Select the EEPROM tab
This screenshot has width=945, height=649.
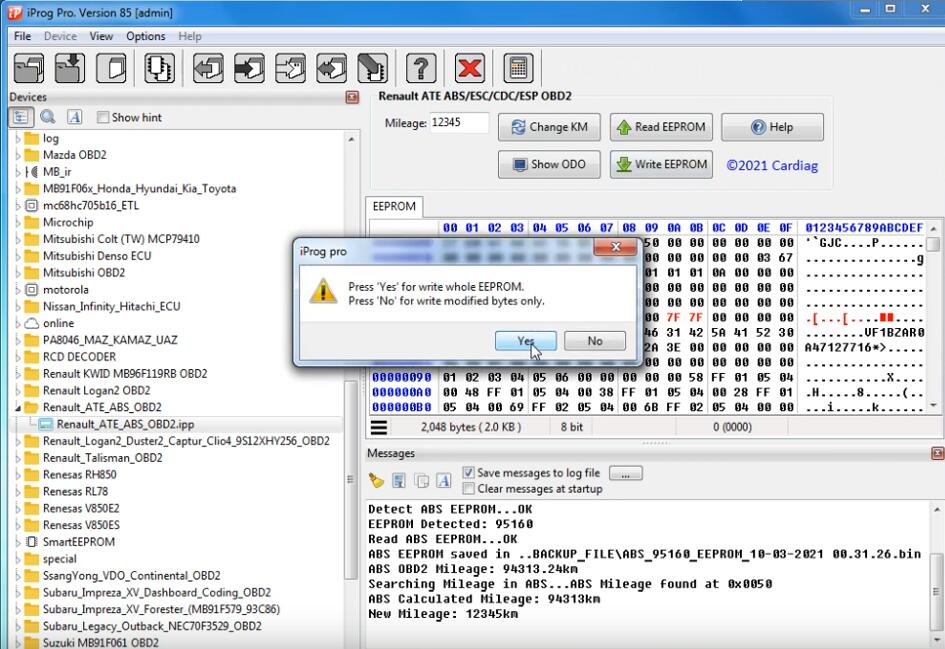pyautogui.click(x=394, y=206)
